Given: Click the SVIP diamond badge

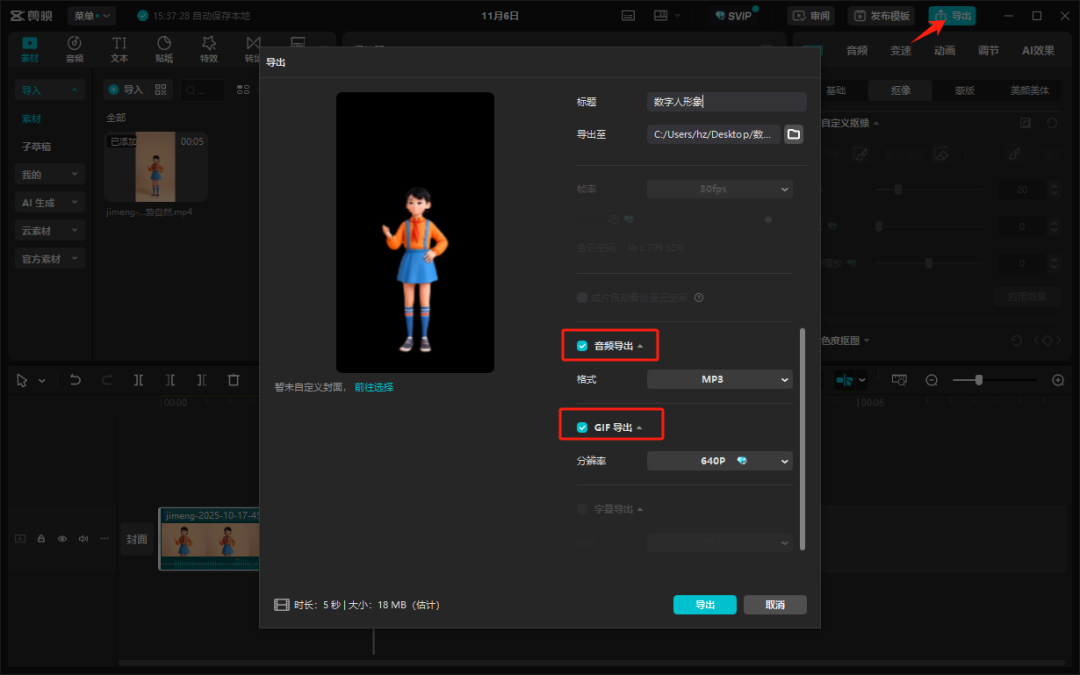Looking at the screenshot, I should (x=733, y=16).
